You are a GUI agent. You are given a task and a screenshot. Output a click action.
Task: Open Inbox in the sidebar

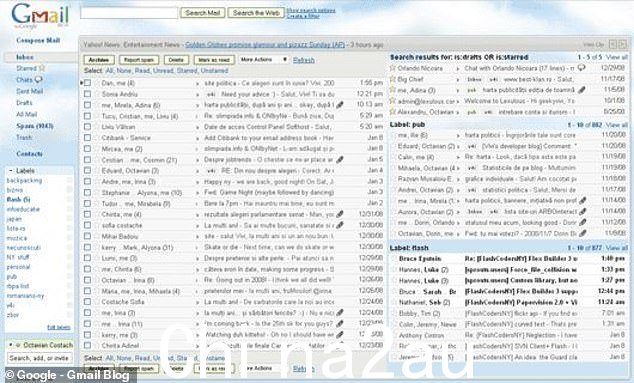pyautogui.click(x=25, y=57)
